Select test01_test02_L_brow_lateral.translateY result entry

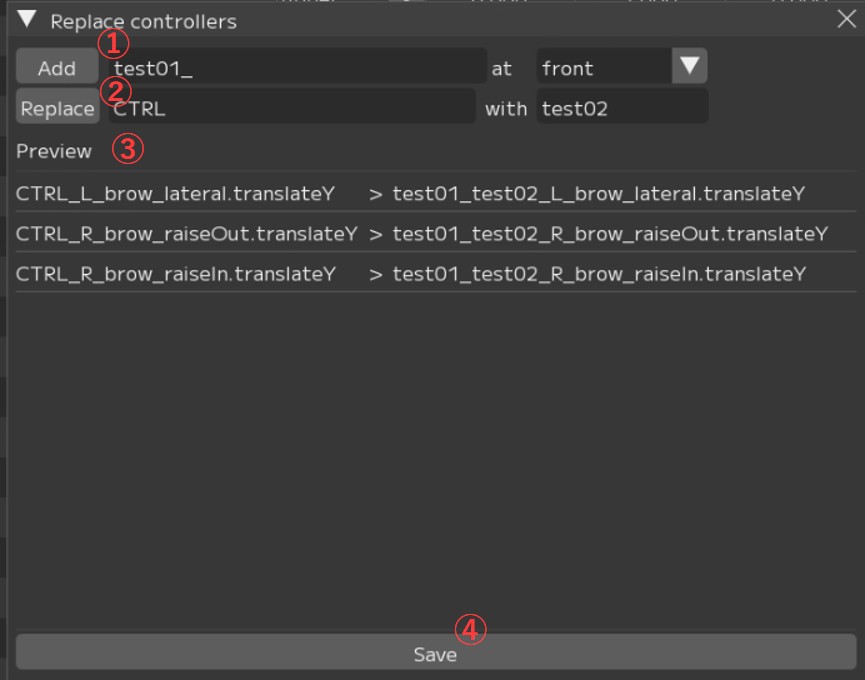coord(598,194)
